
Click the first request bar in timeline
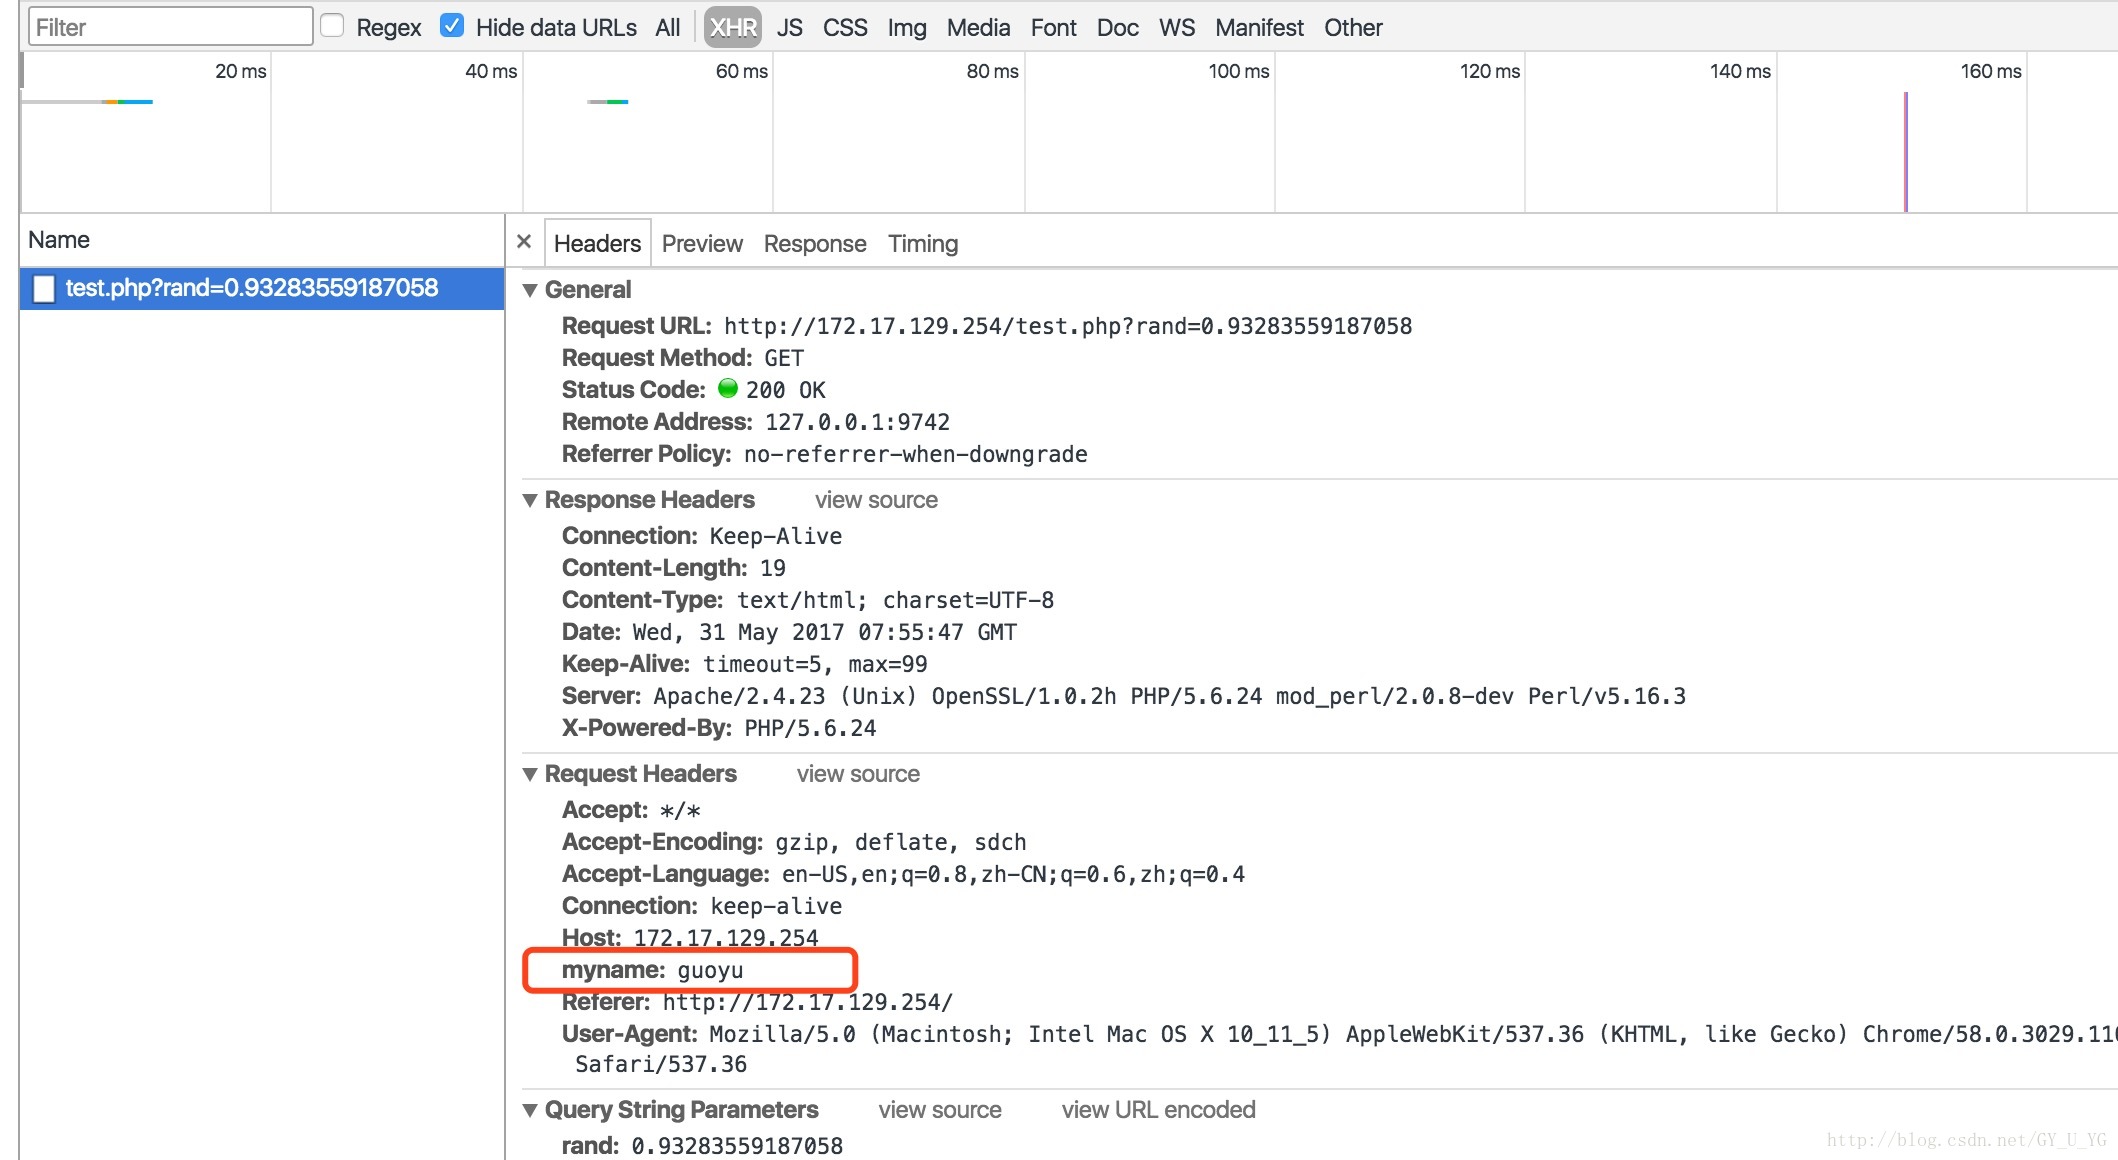87,101
